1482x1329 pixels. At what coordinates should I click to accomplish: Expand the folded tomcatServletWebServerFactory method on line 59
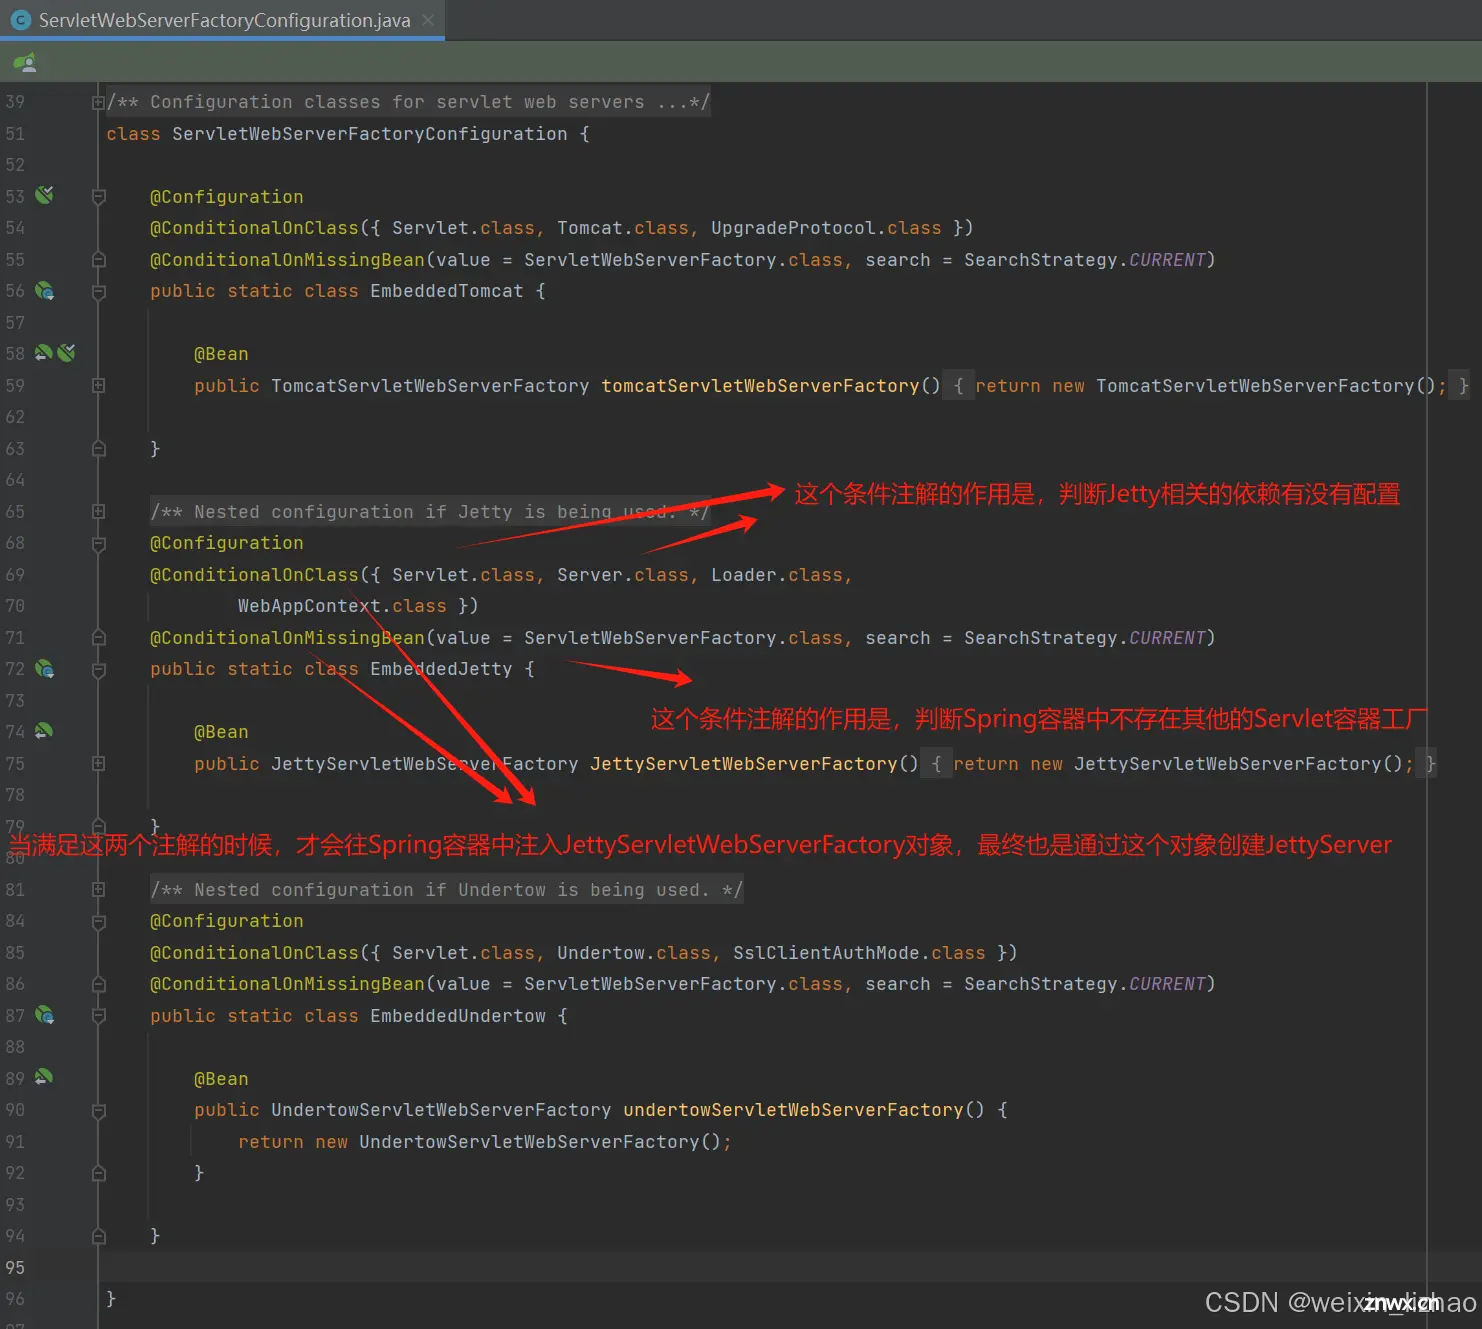98,385
